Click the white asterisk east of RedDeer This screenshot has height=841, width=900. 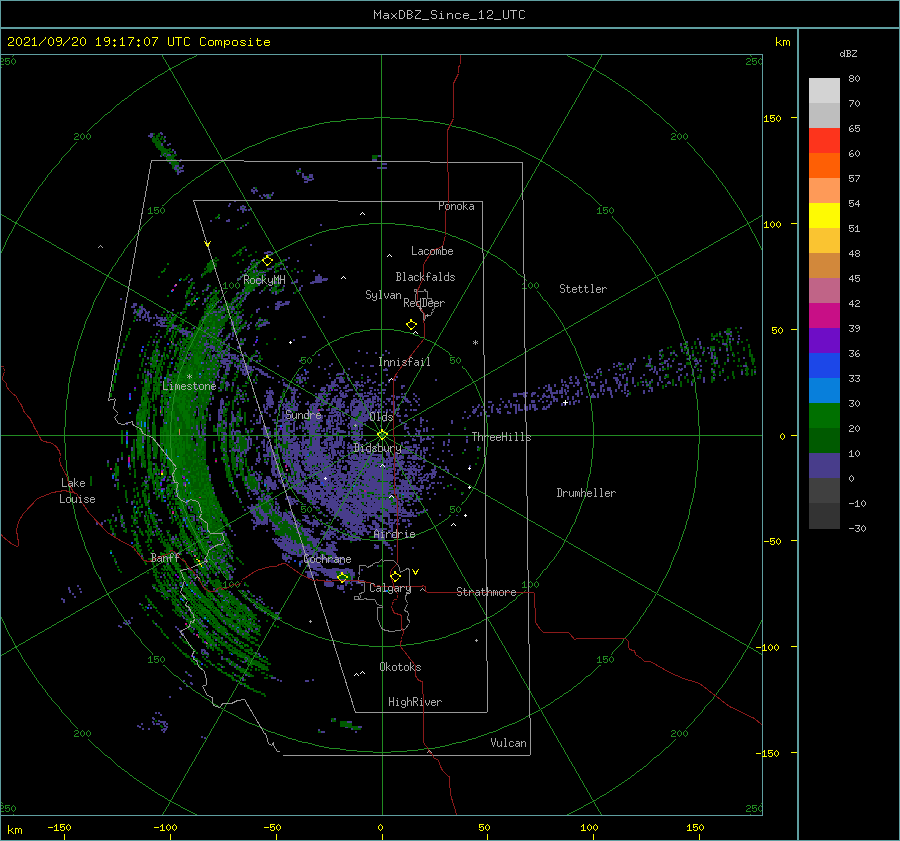(x=475, y=343)
